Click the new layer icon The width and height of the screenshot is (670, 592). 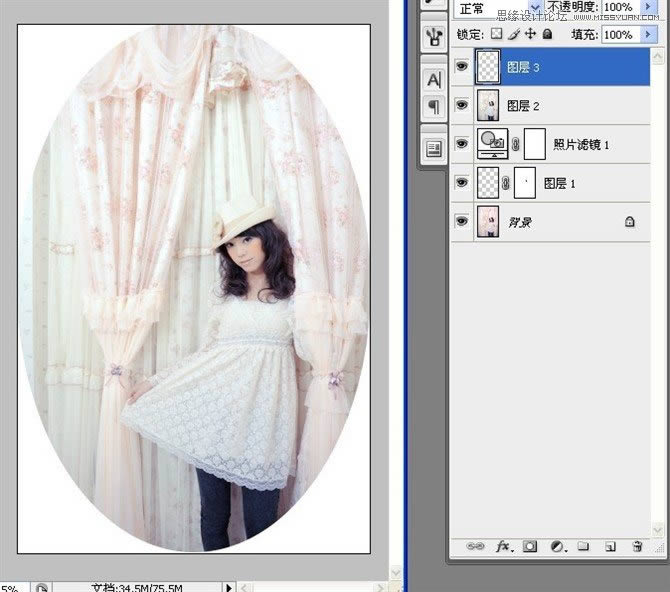(609, 547)
